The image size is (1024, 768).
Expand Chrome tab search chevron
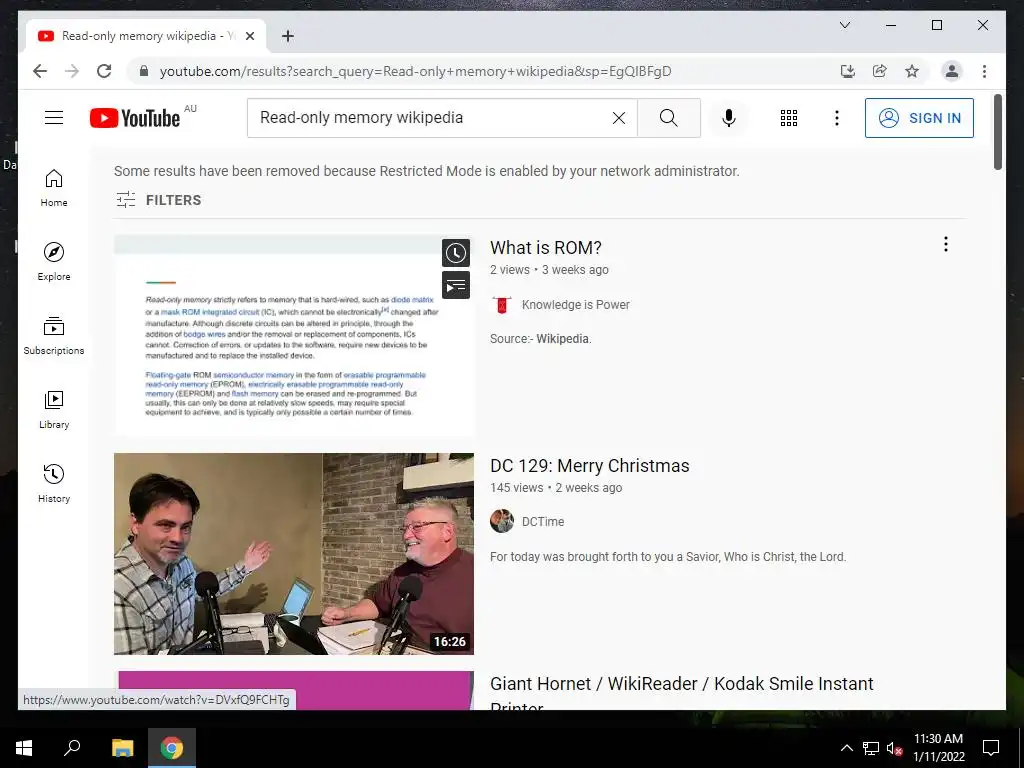(x=844, y=25)
